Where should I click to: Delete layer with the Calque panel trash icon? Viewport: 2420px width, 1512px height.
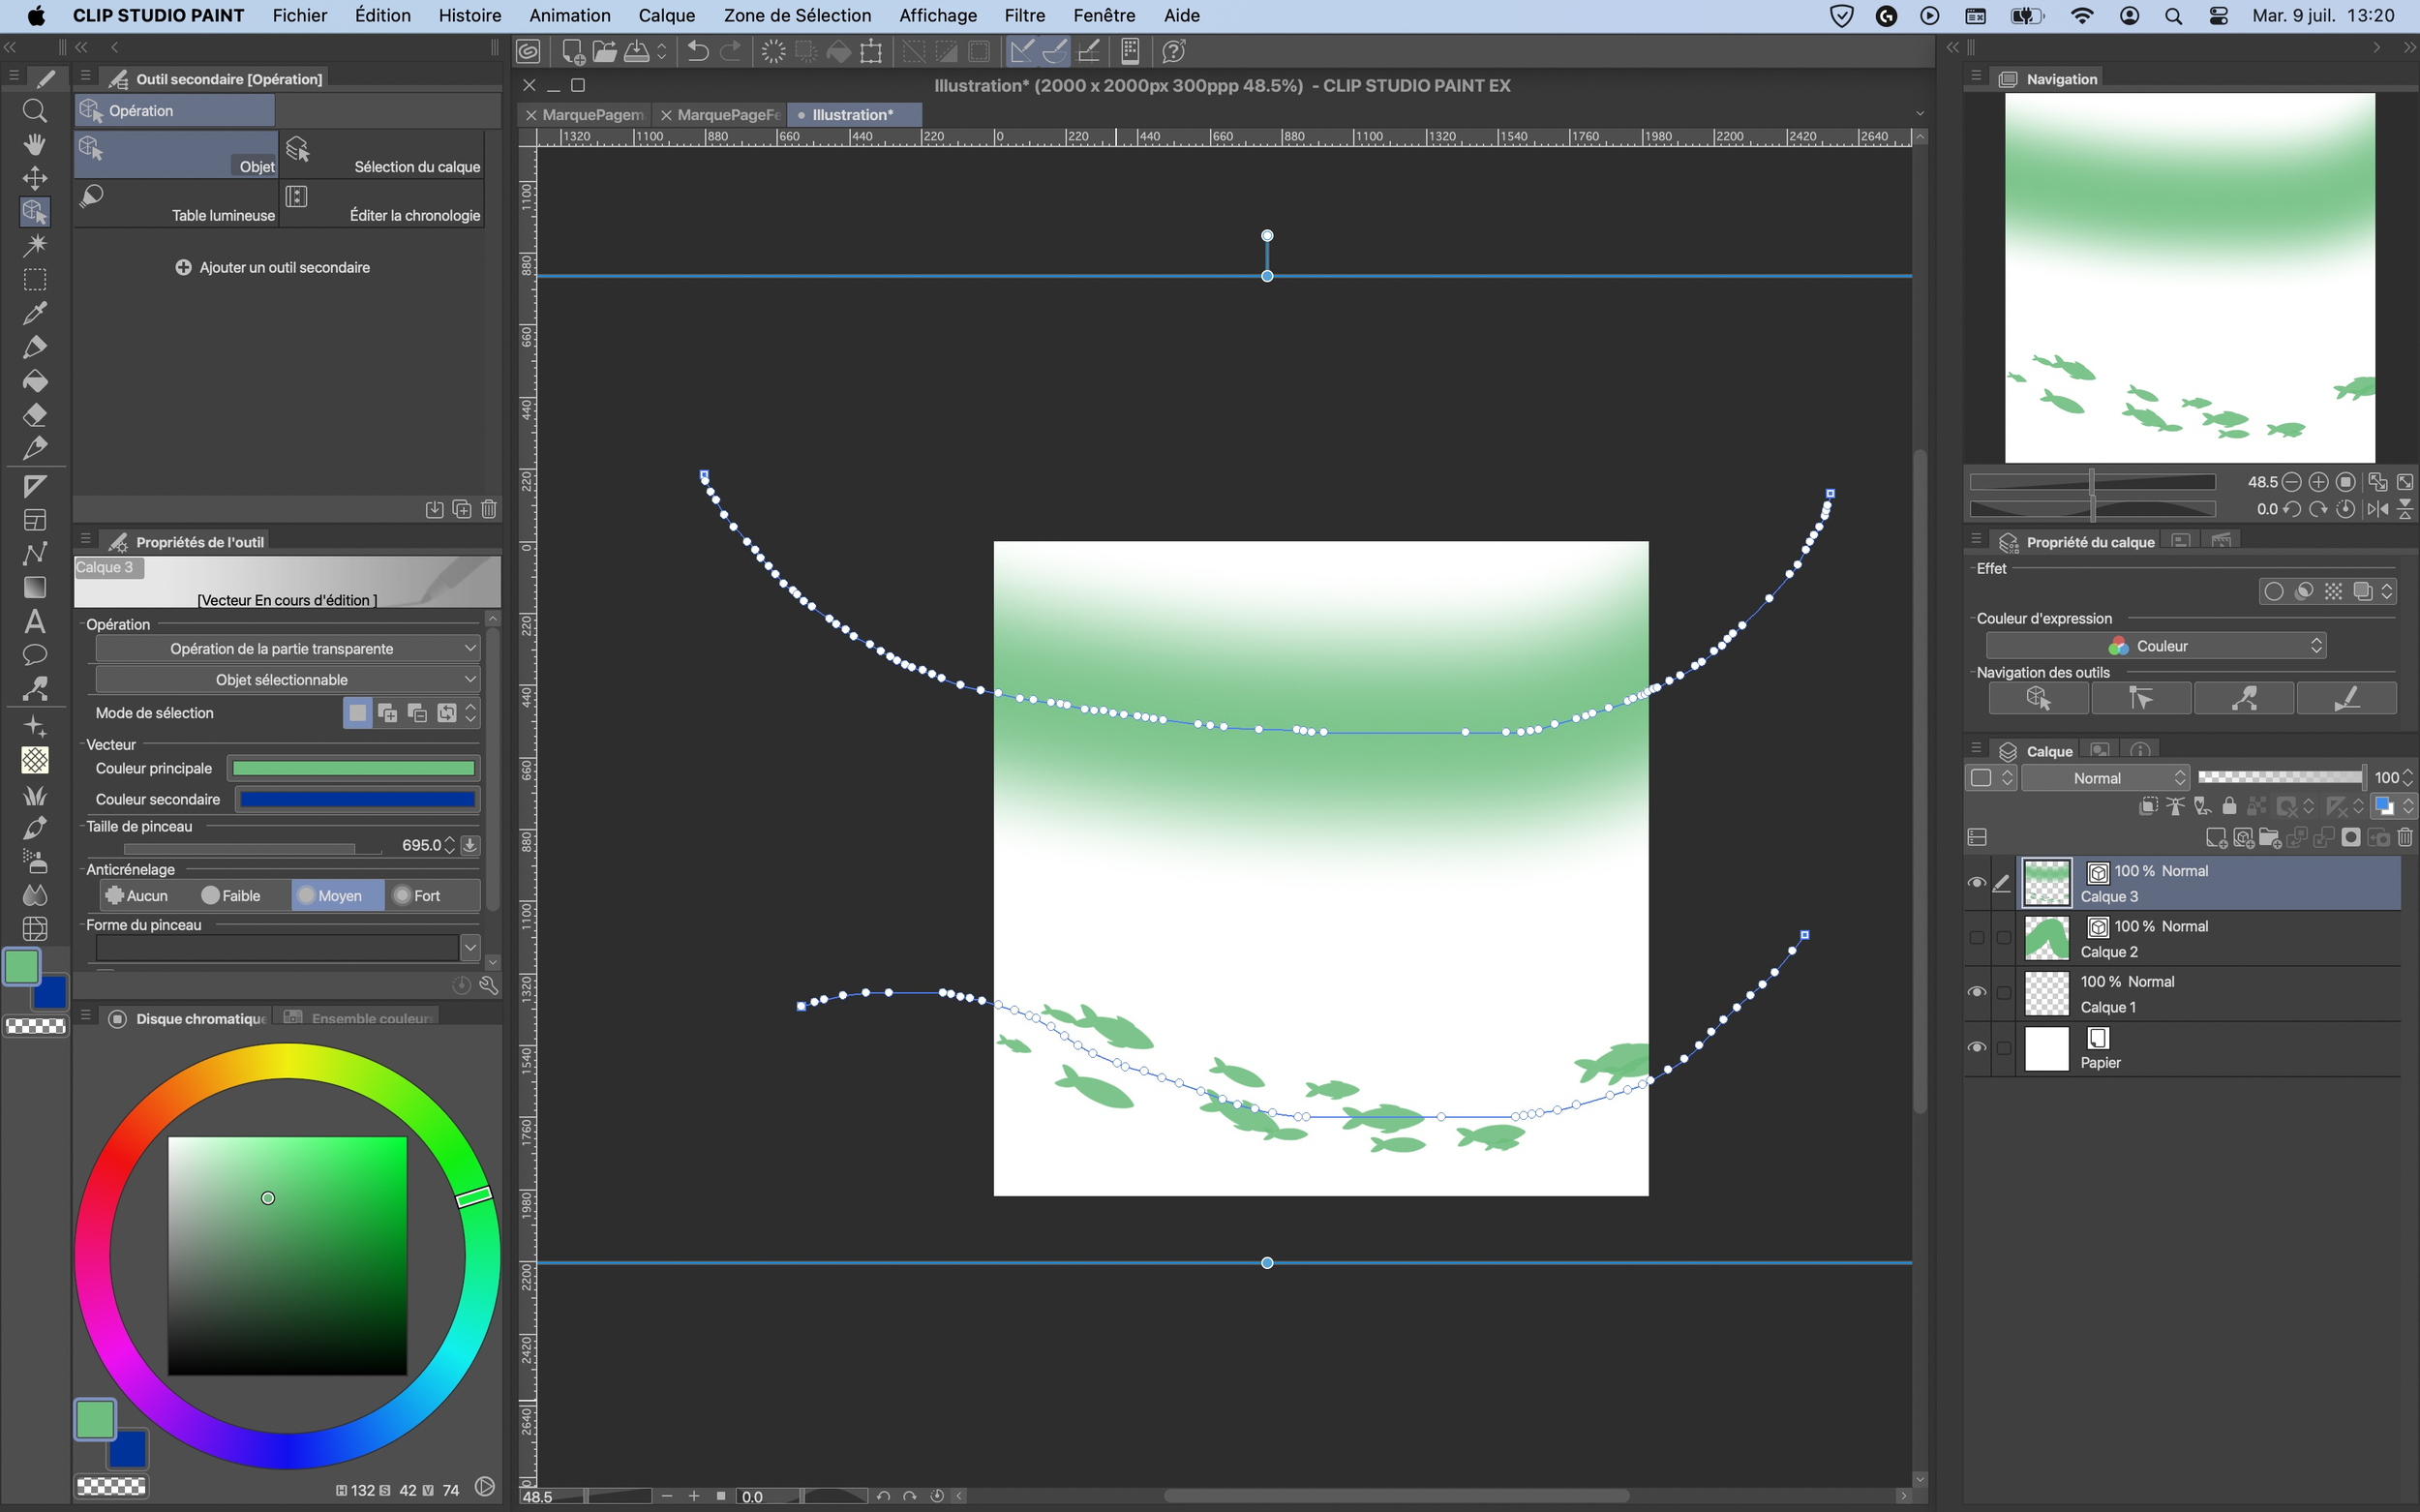[2405, 837]
